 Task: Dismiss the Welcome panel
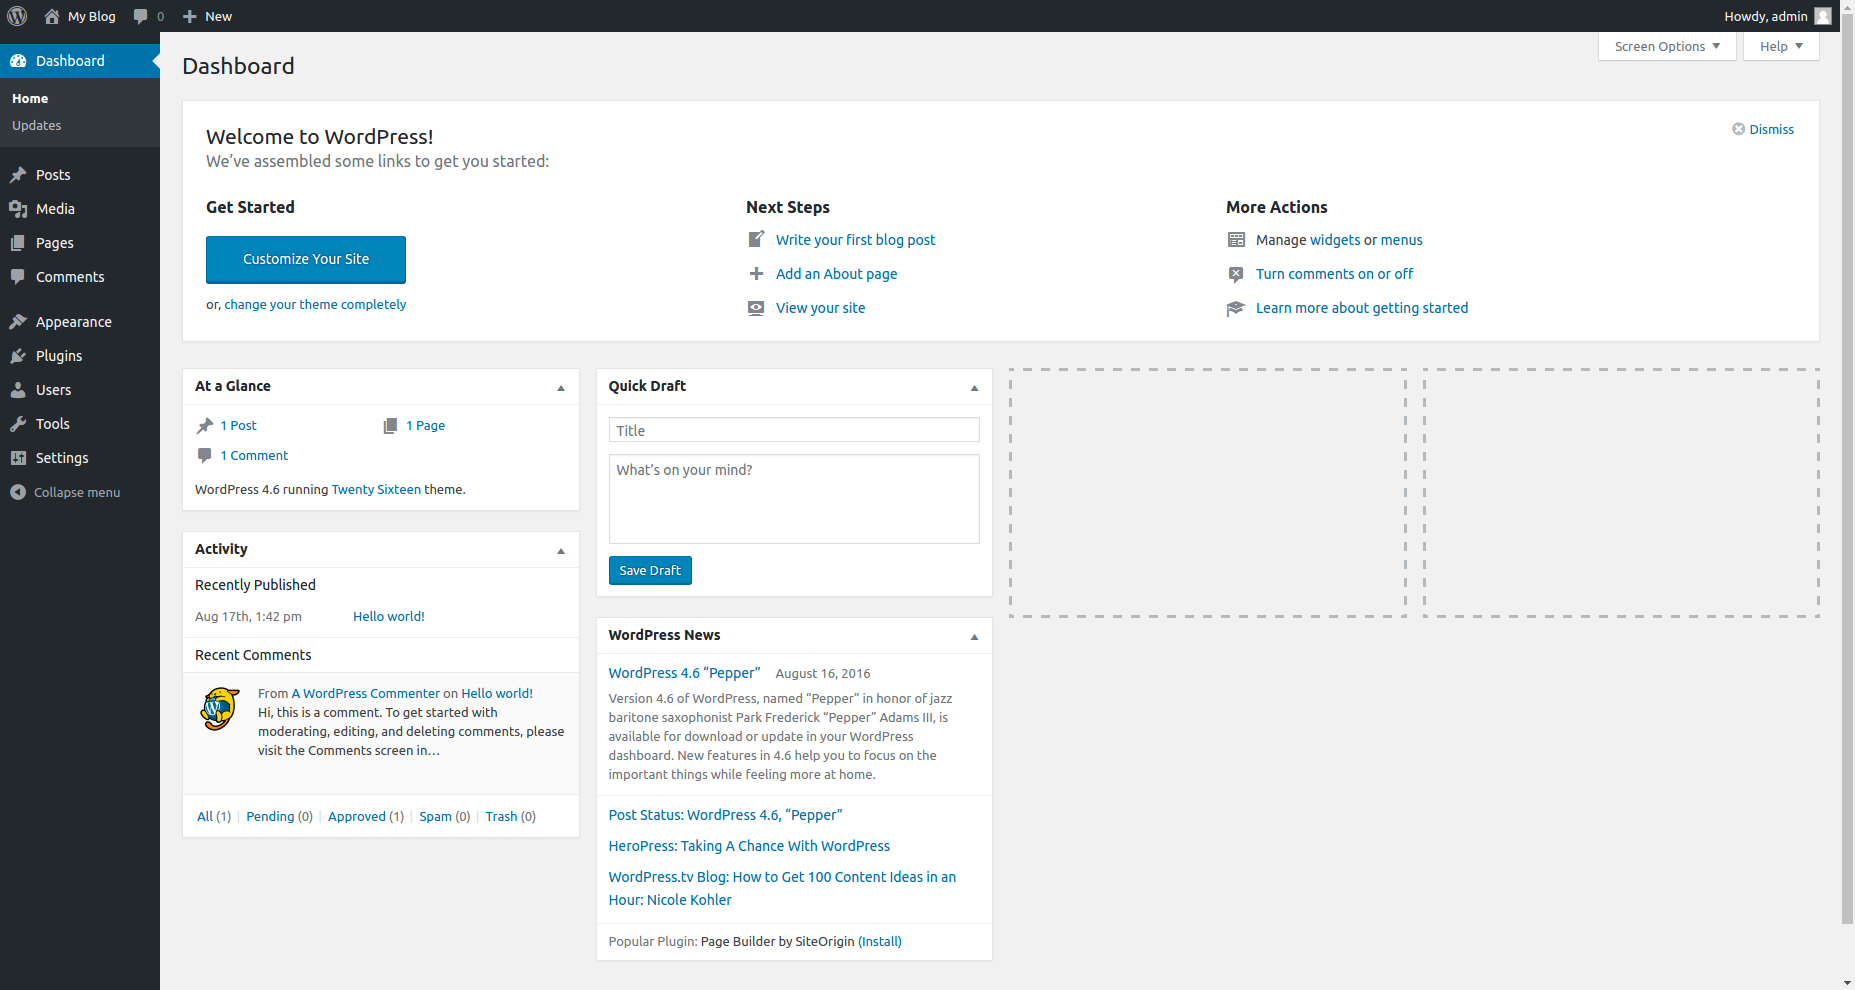[x=1763, y=129]
